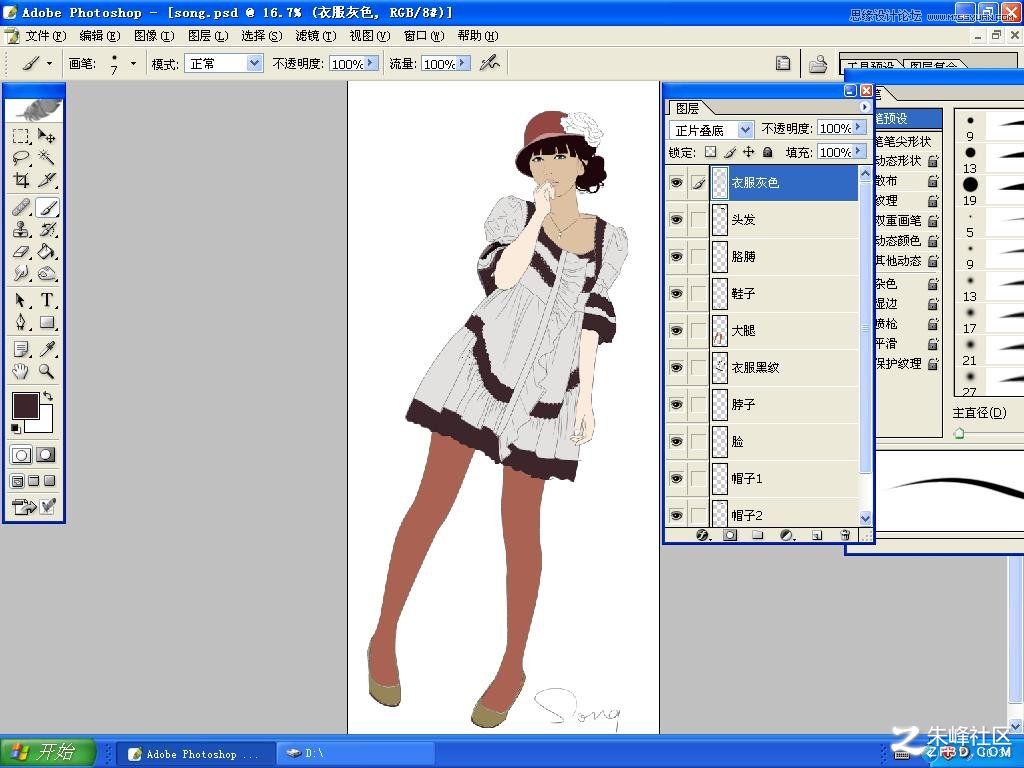Hide the 胳膊 layer
The height and width of the screenshot is (768, 1024).
pos(677,257)
